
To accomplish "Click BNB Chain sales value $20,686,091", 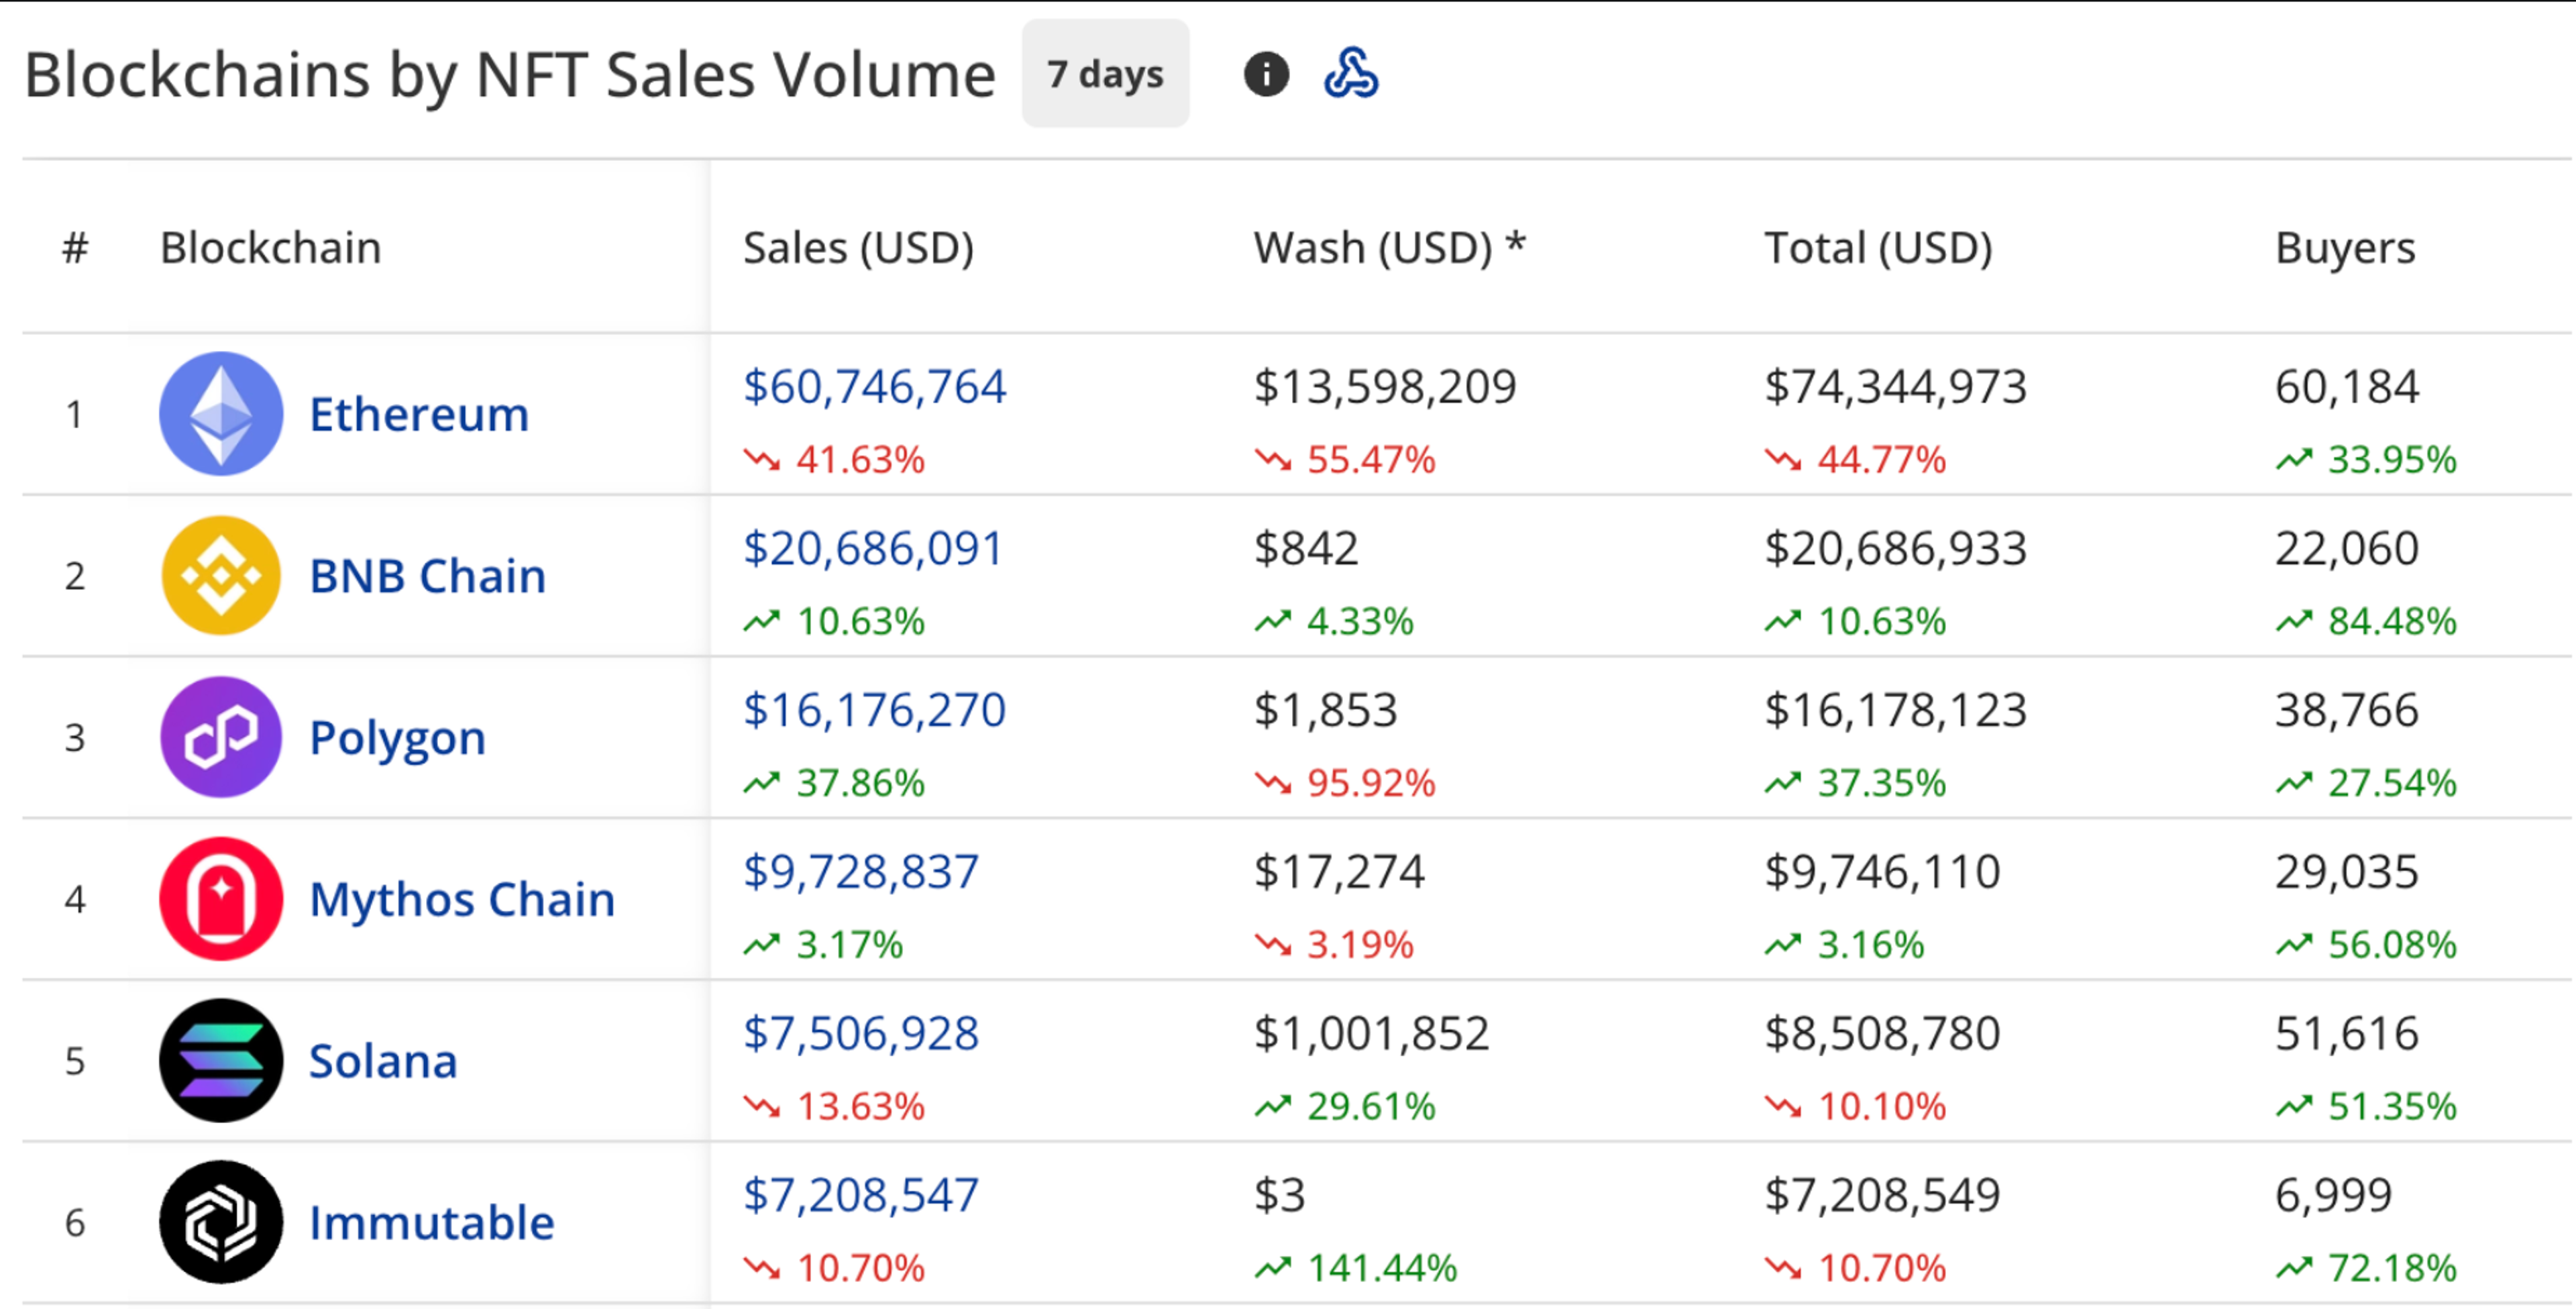I will pyautogui.click(x=873, y=548).
